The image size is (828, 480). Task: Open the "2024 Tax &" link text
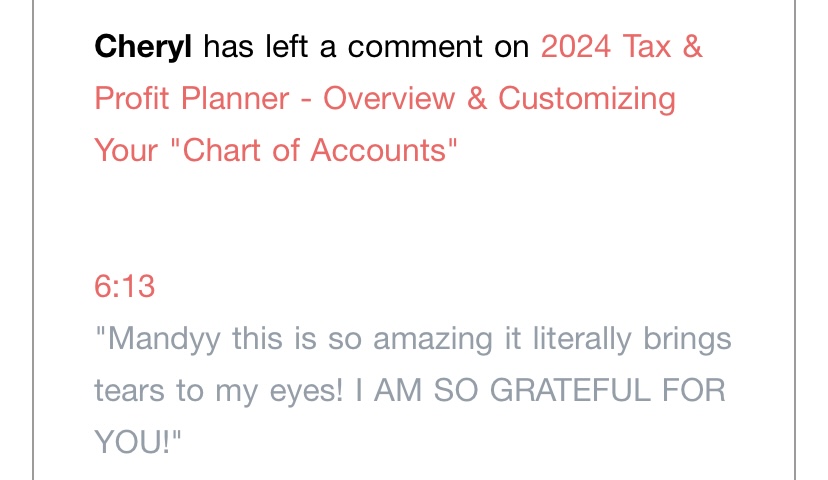[621, 47]
